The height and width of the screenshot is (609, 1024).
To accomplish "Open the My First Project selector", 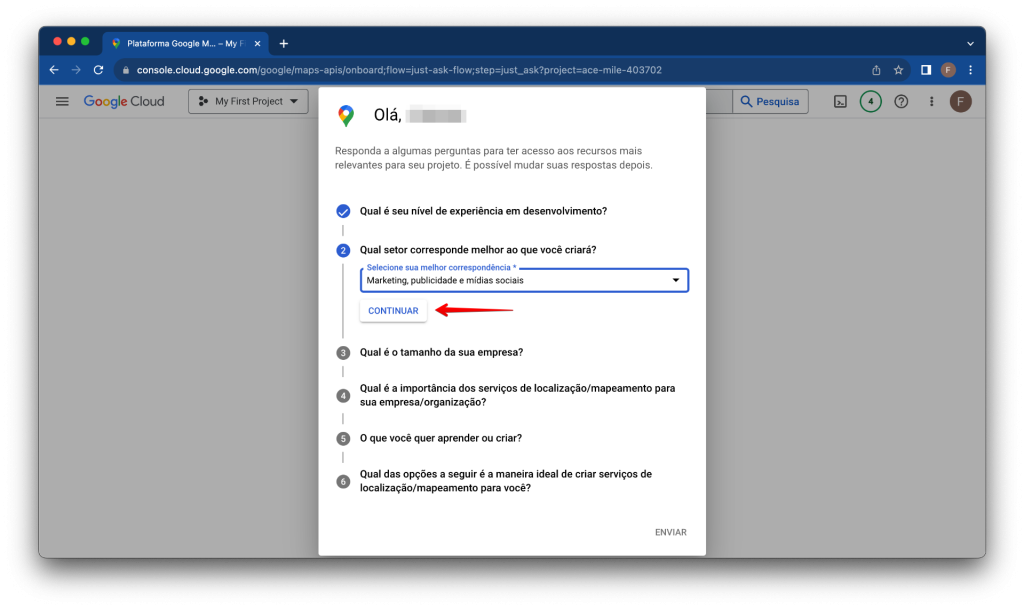I will tap(248, 101).
